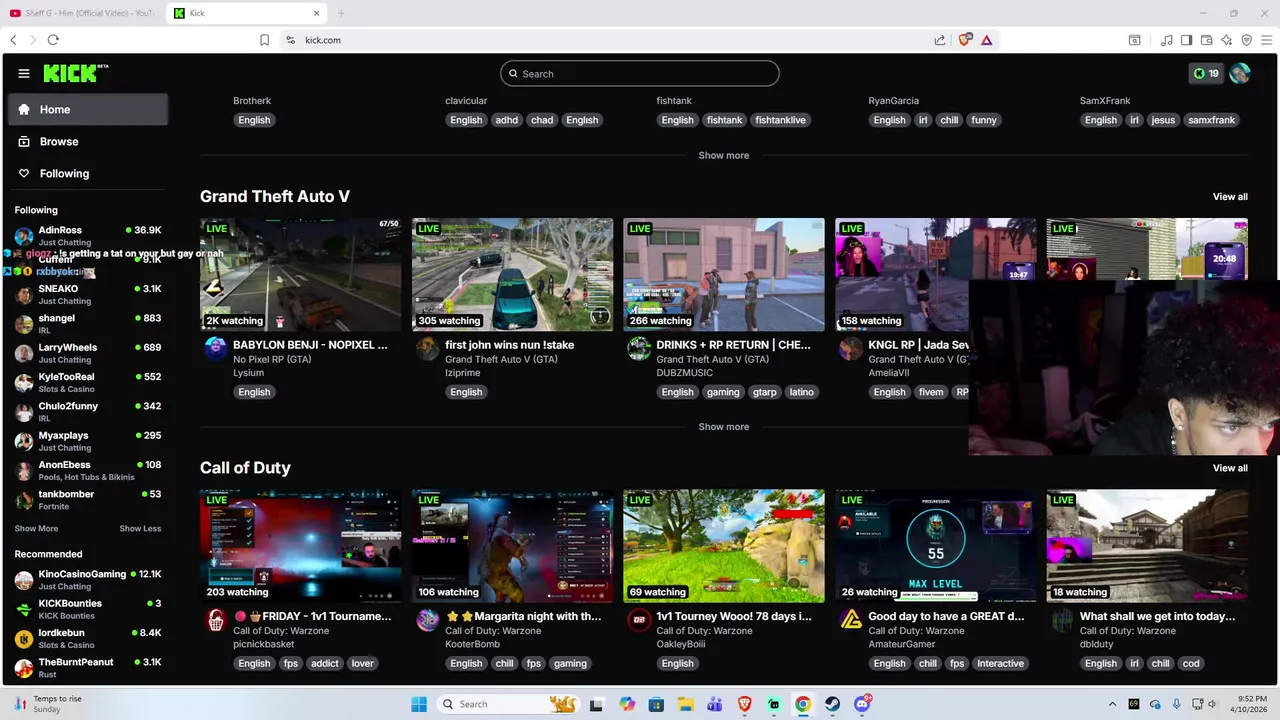The height and width of the screenshot is (720, 1280).
Task: Open the Brave VPN shield icon
Action: click(x=1246, y=40)
